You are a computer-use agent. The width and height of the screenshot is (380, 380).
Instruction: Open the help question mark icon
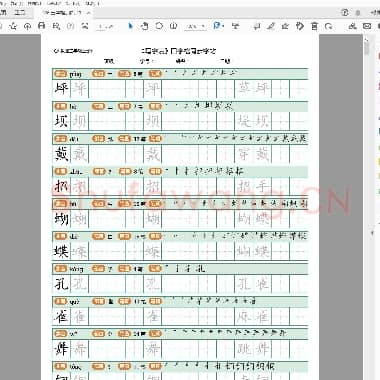click(345, 13)
